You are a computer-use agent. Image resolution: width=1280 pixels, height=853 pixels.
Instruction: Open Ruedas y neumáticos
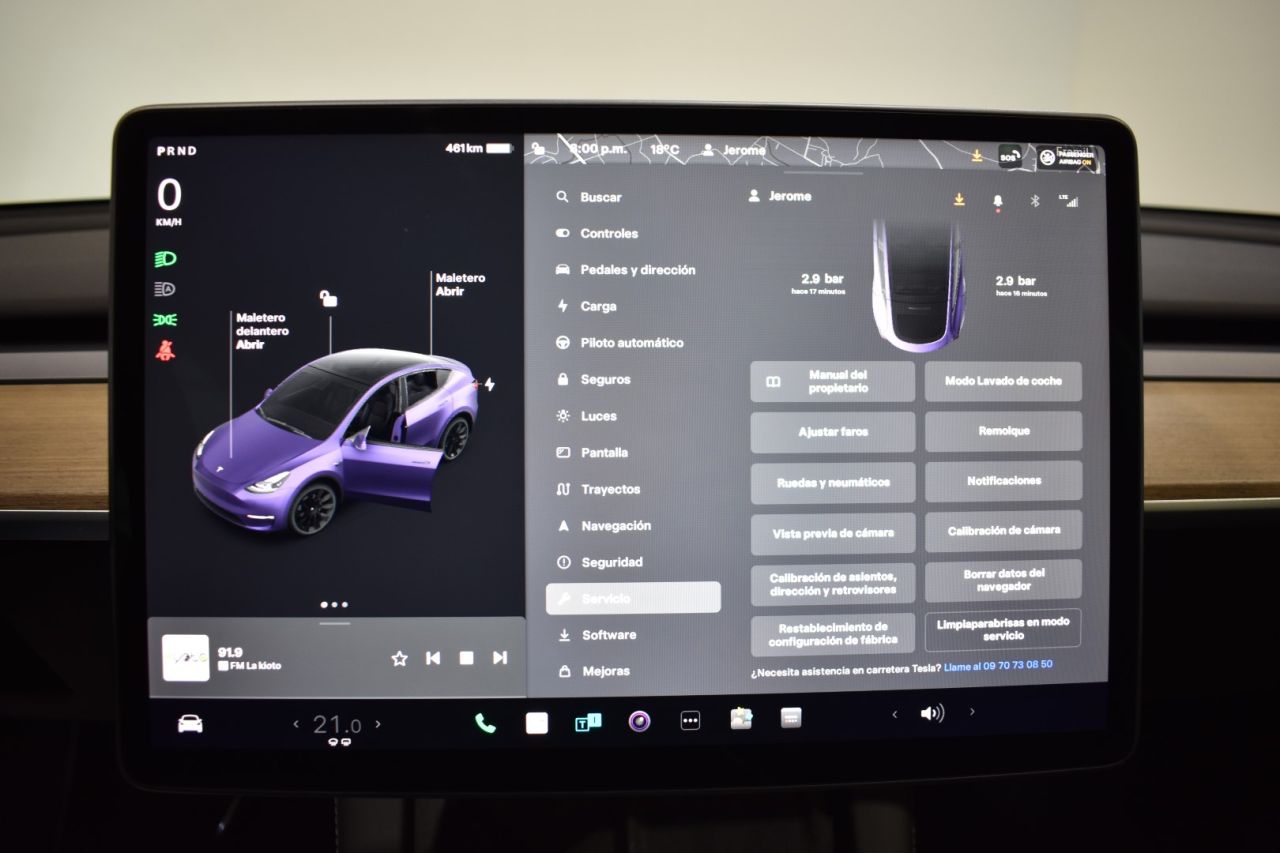pyautogui.click(x=832, y=482)
